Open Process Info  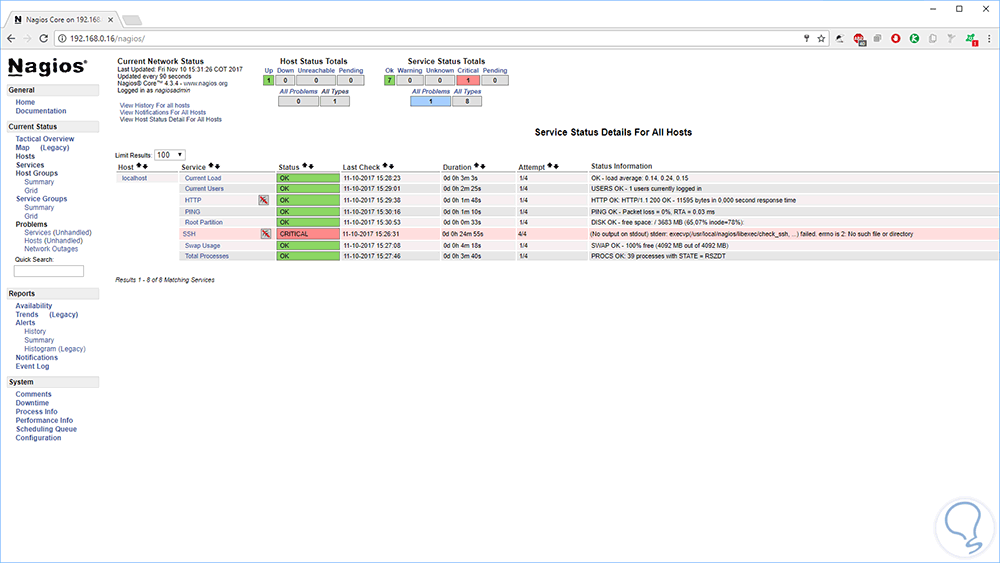pos(36,411)
